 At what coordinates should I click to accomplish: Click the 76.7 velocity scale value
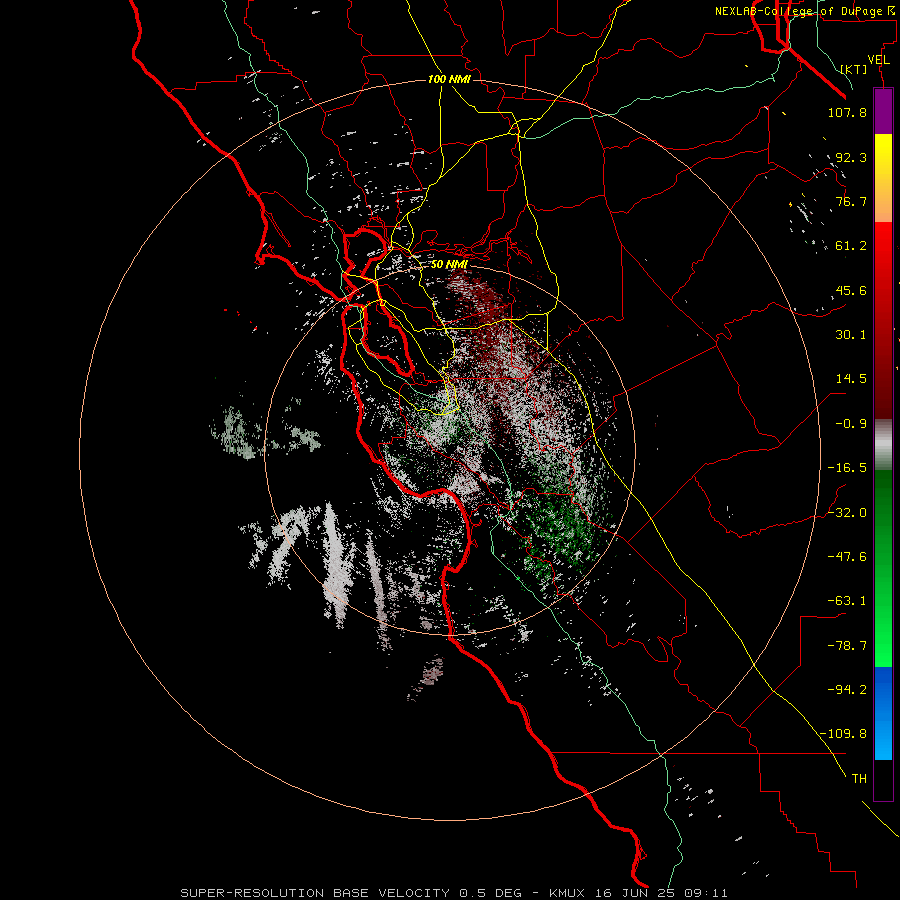(851, 201)
